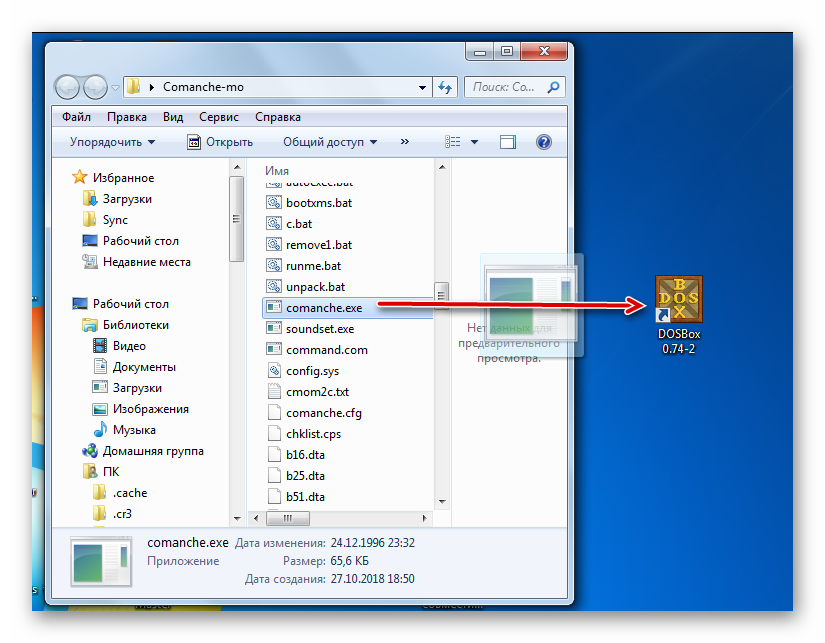
Task: Open the Сервис menu
Action: point(218,116)
